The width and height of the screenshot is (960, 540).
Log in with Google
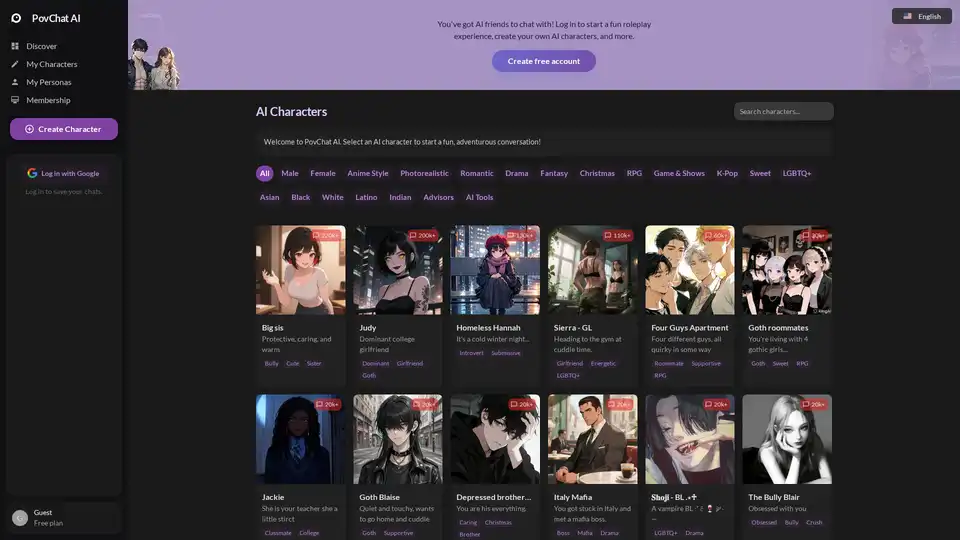coord(64,173)
